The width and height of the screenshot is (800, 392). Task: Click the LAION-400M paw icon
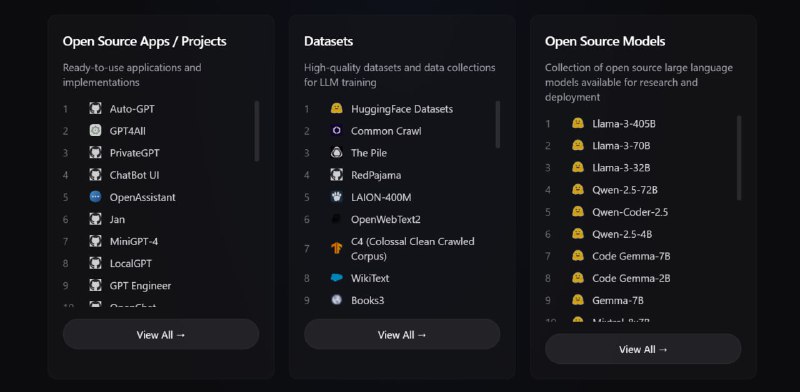(336, 197)
